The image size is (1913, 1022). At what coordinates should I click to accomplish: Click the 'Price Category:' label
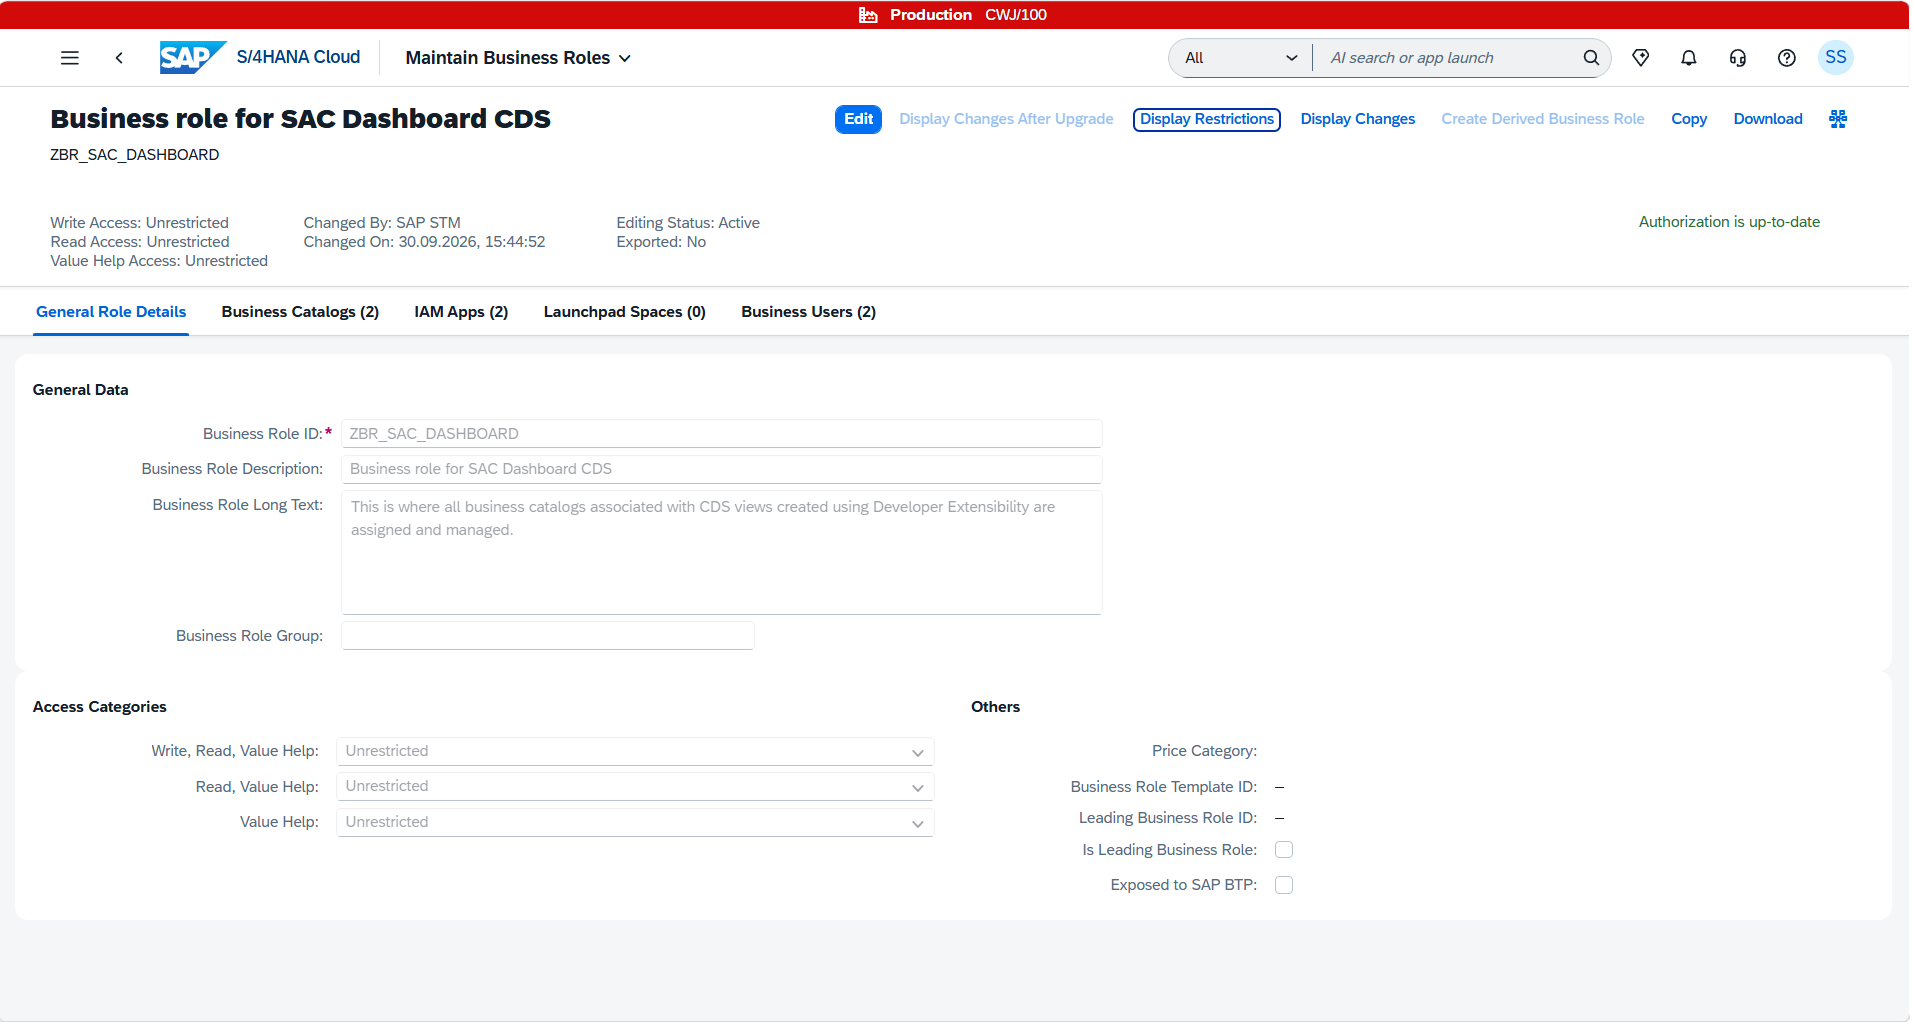click(x=1204, y=751)
